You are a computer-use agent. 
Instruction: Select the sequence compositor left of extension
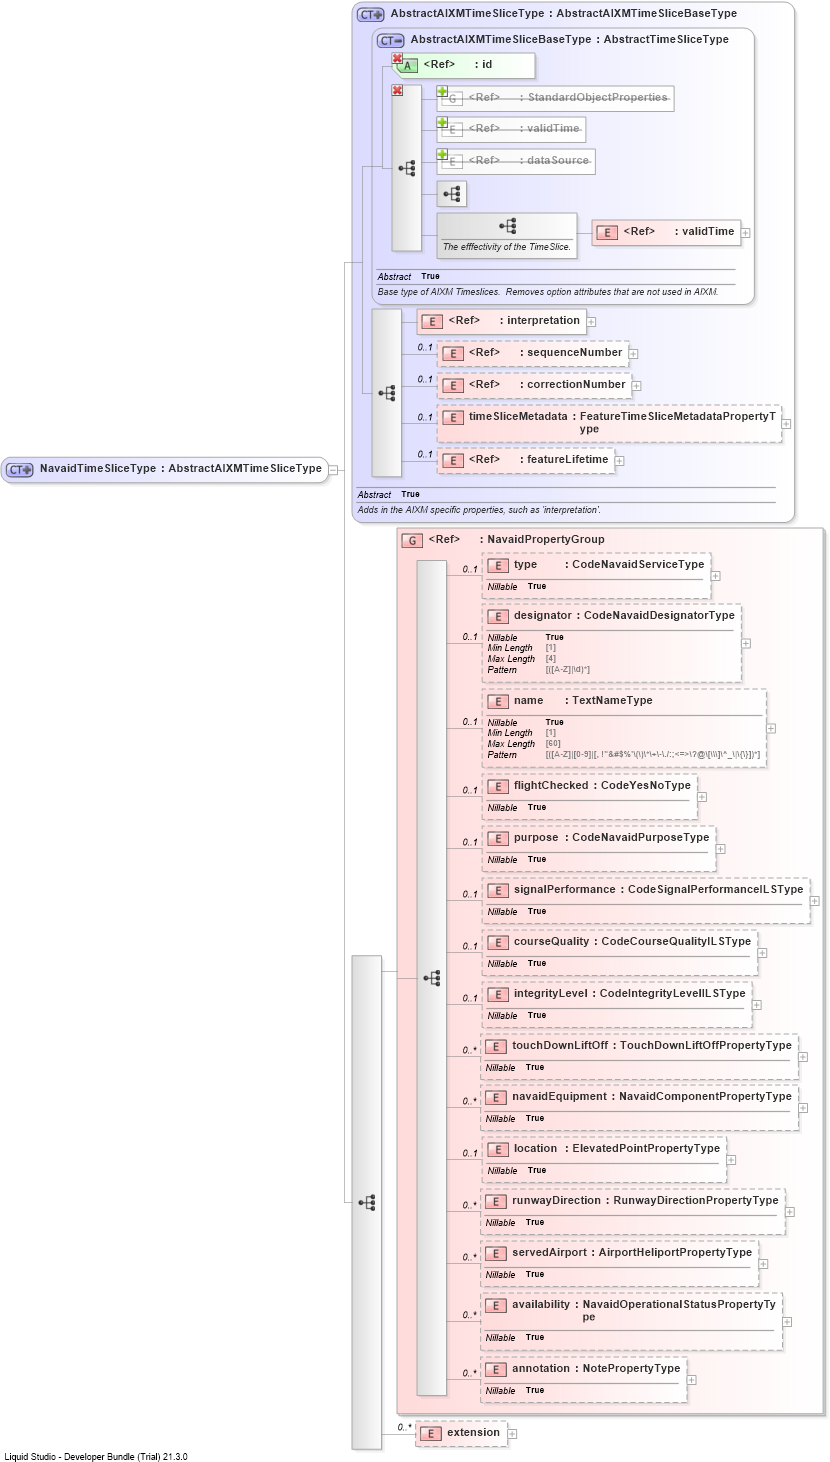pyautogui.click(x=367, y=1202)
